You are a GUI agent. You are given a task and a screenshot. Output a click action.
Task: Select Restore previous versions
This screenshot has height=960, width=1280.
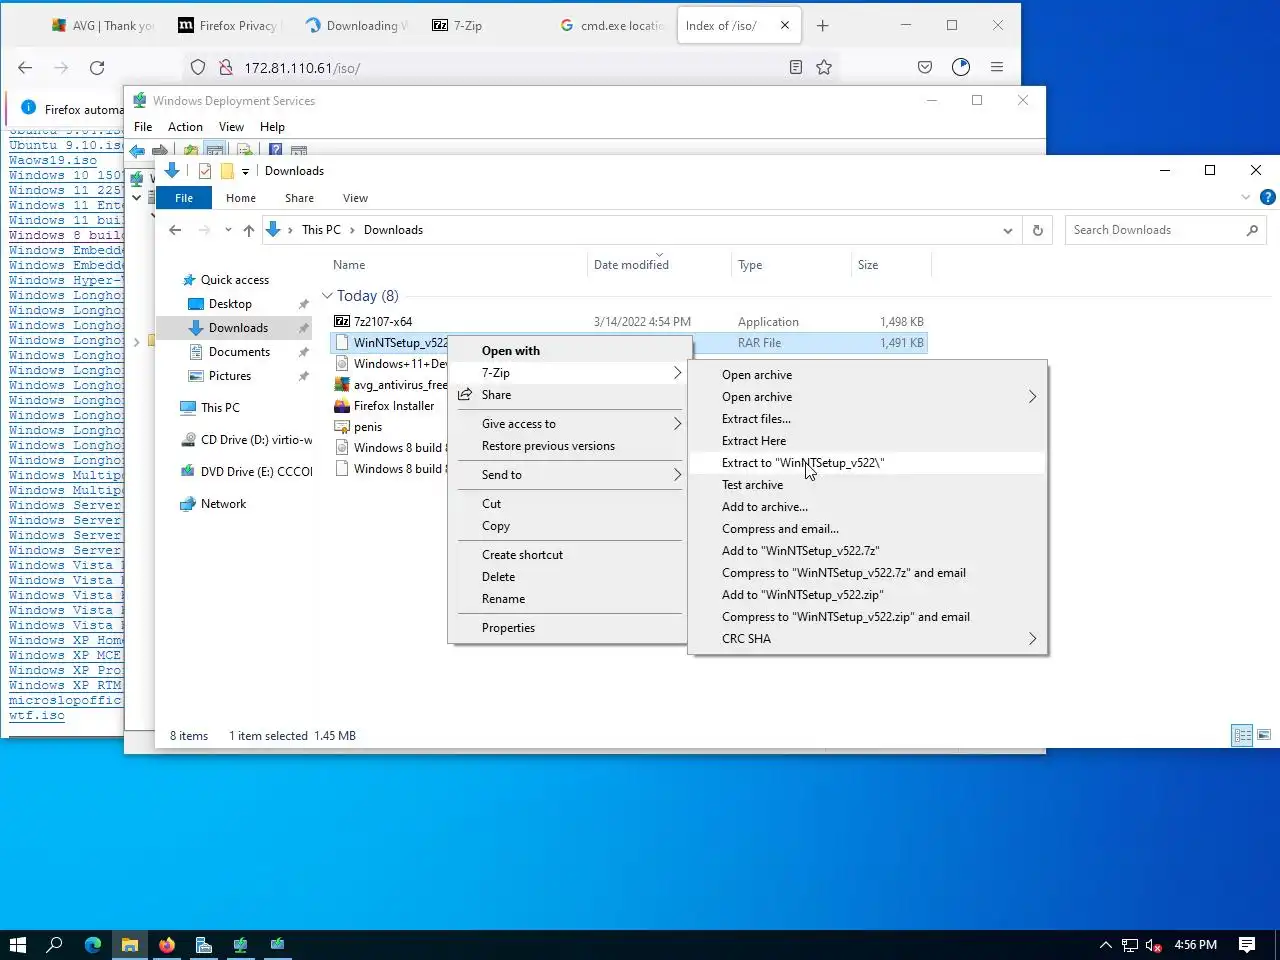pos(548,446)
